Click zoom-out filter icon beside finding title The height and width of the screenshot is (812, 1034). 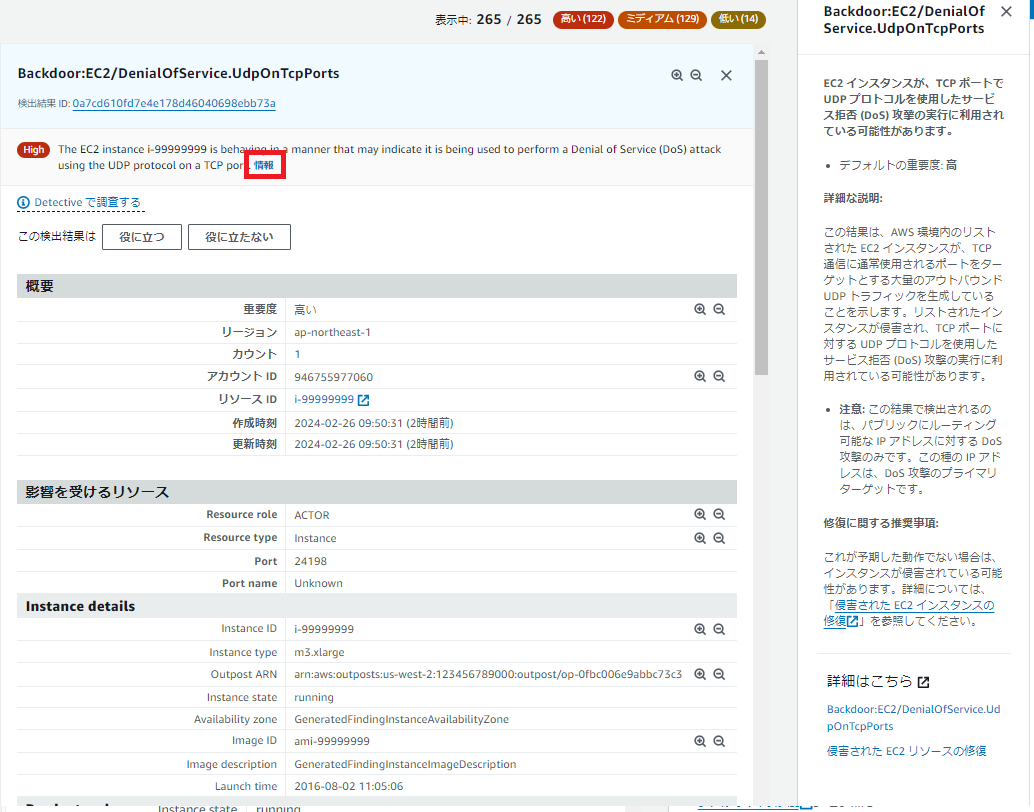pyautogui.click(x=696, y=75)
